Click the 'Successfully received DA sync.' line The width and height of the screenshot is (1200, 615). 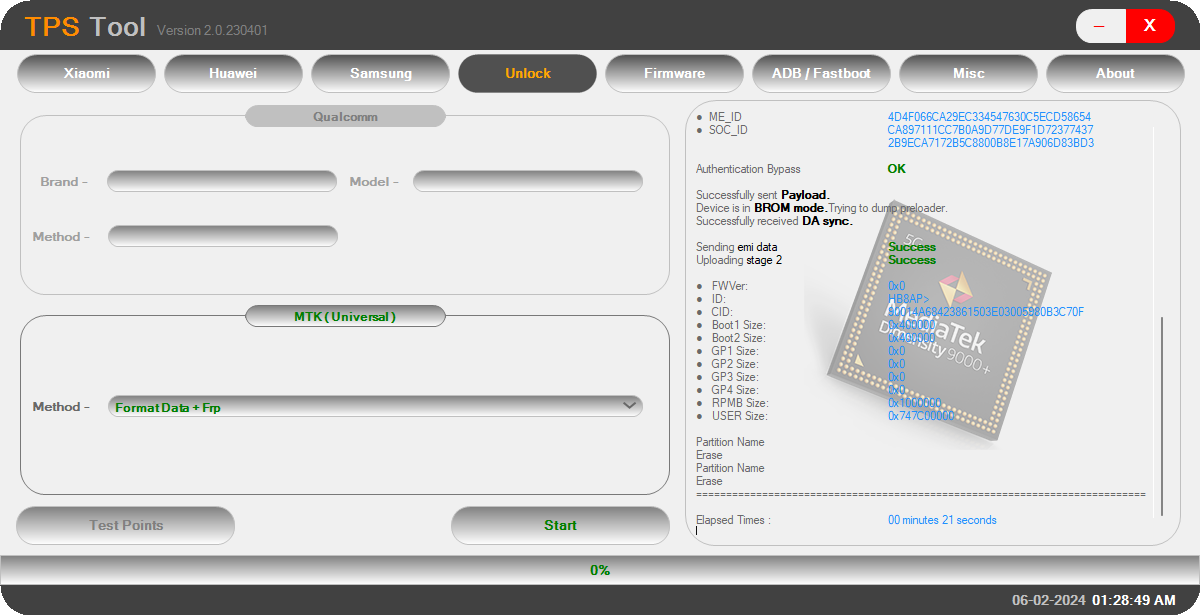[x=774, y=221]
